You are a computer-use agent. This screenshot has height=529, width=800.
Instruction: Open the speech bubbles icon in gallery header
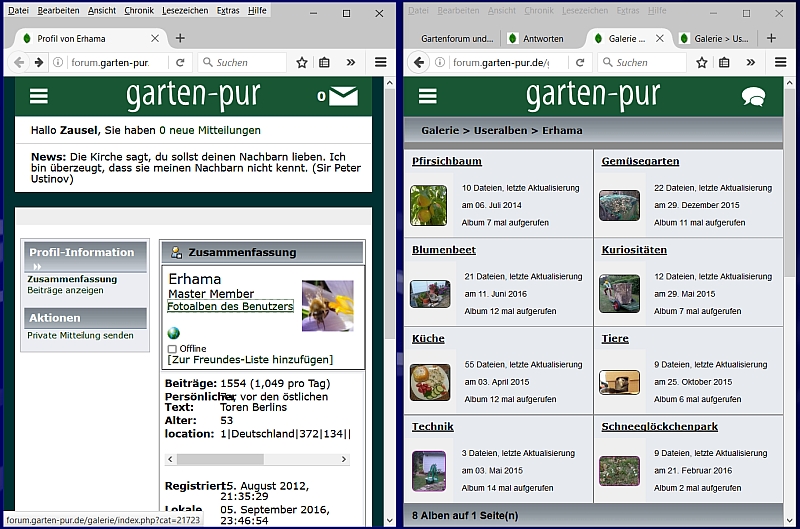click(753, 97)
